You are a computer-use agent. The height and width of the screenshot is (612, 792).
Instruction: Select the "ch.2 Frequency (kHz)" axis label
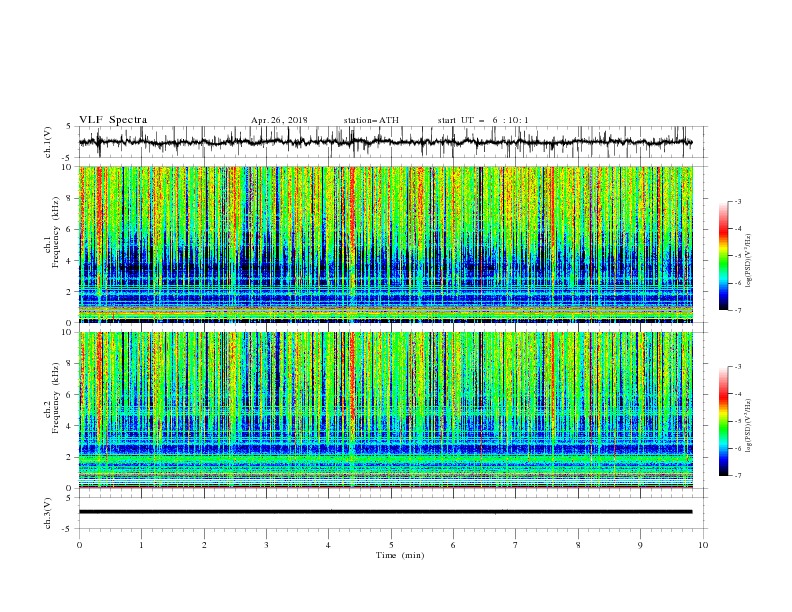coord(53,398)
